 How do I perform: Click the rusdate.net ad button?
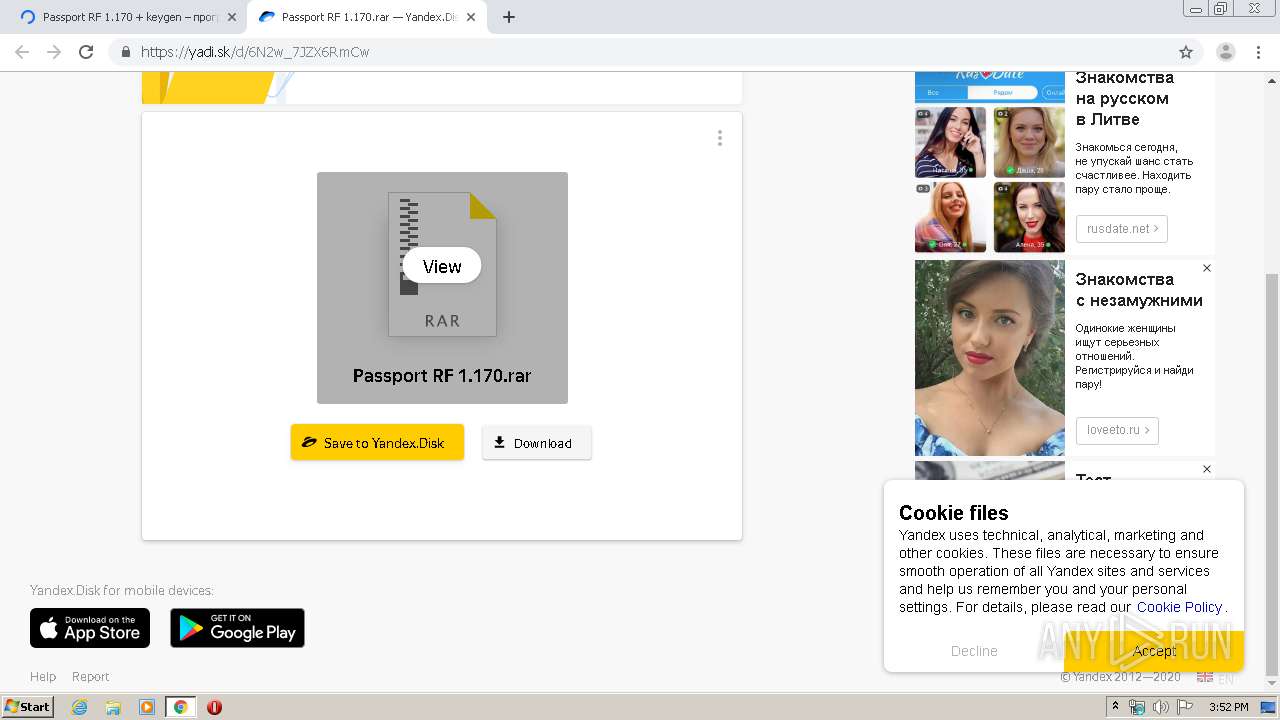pyautogui.click(x=1122, y=229)
